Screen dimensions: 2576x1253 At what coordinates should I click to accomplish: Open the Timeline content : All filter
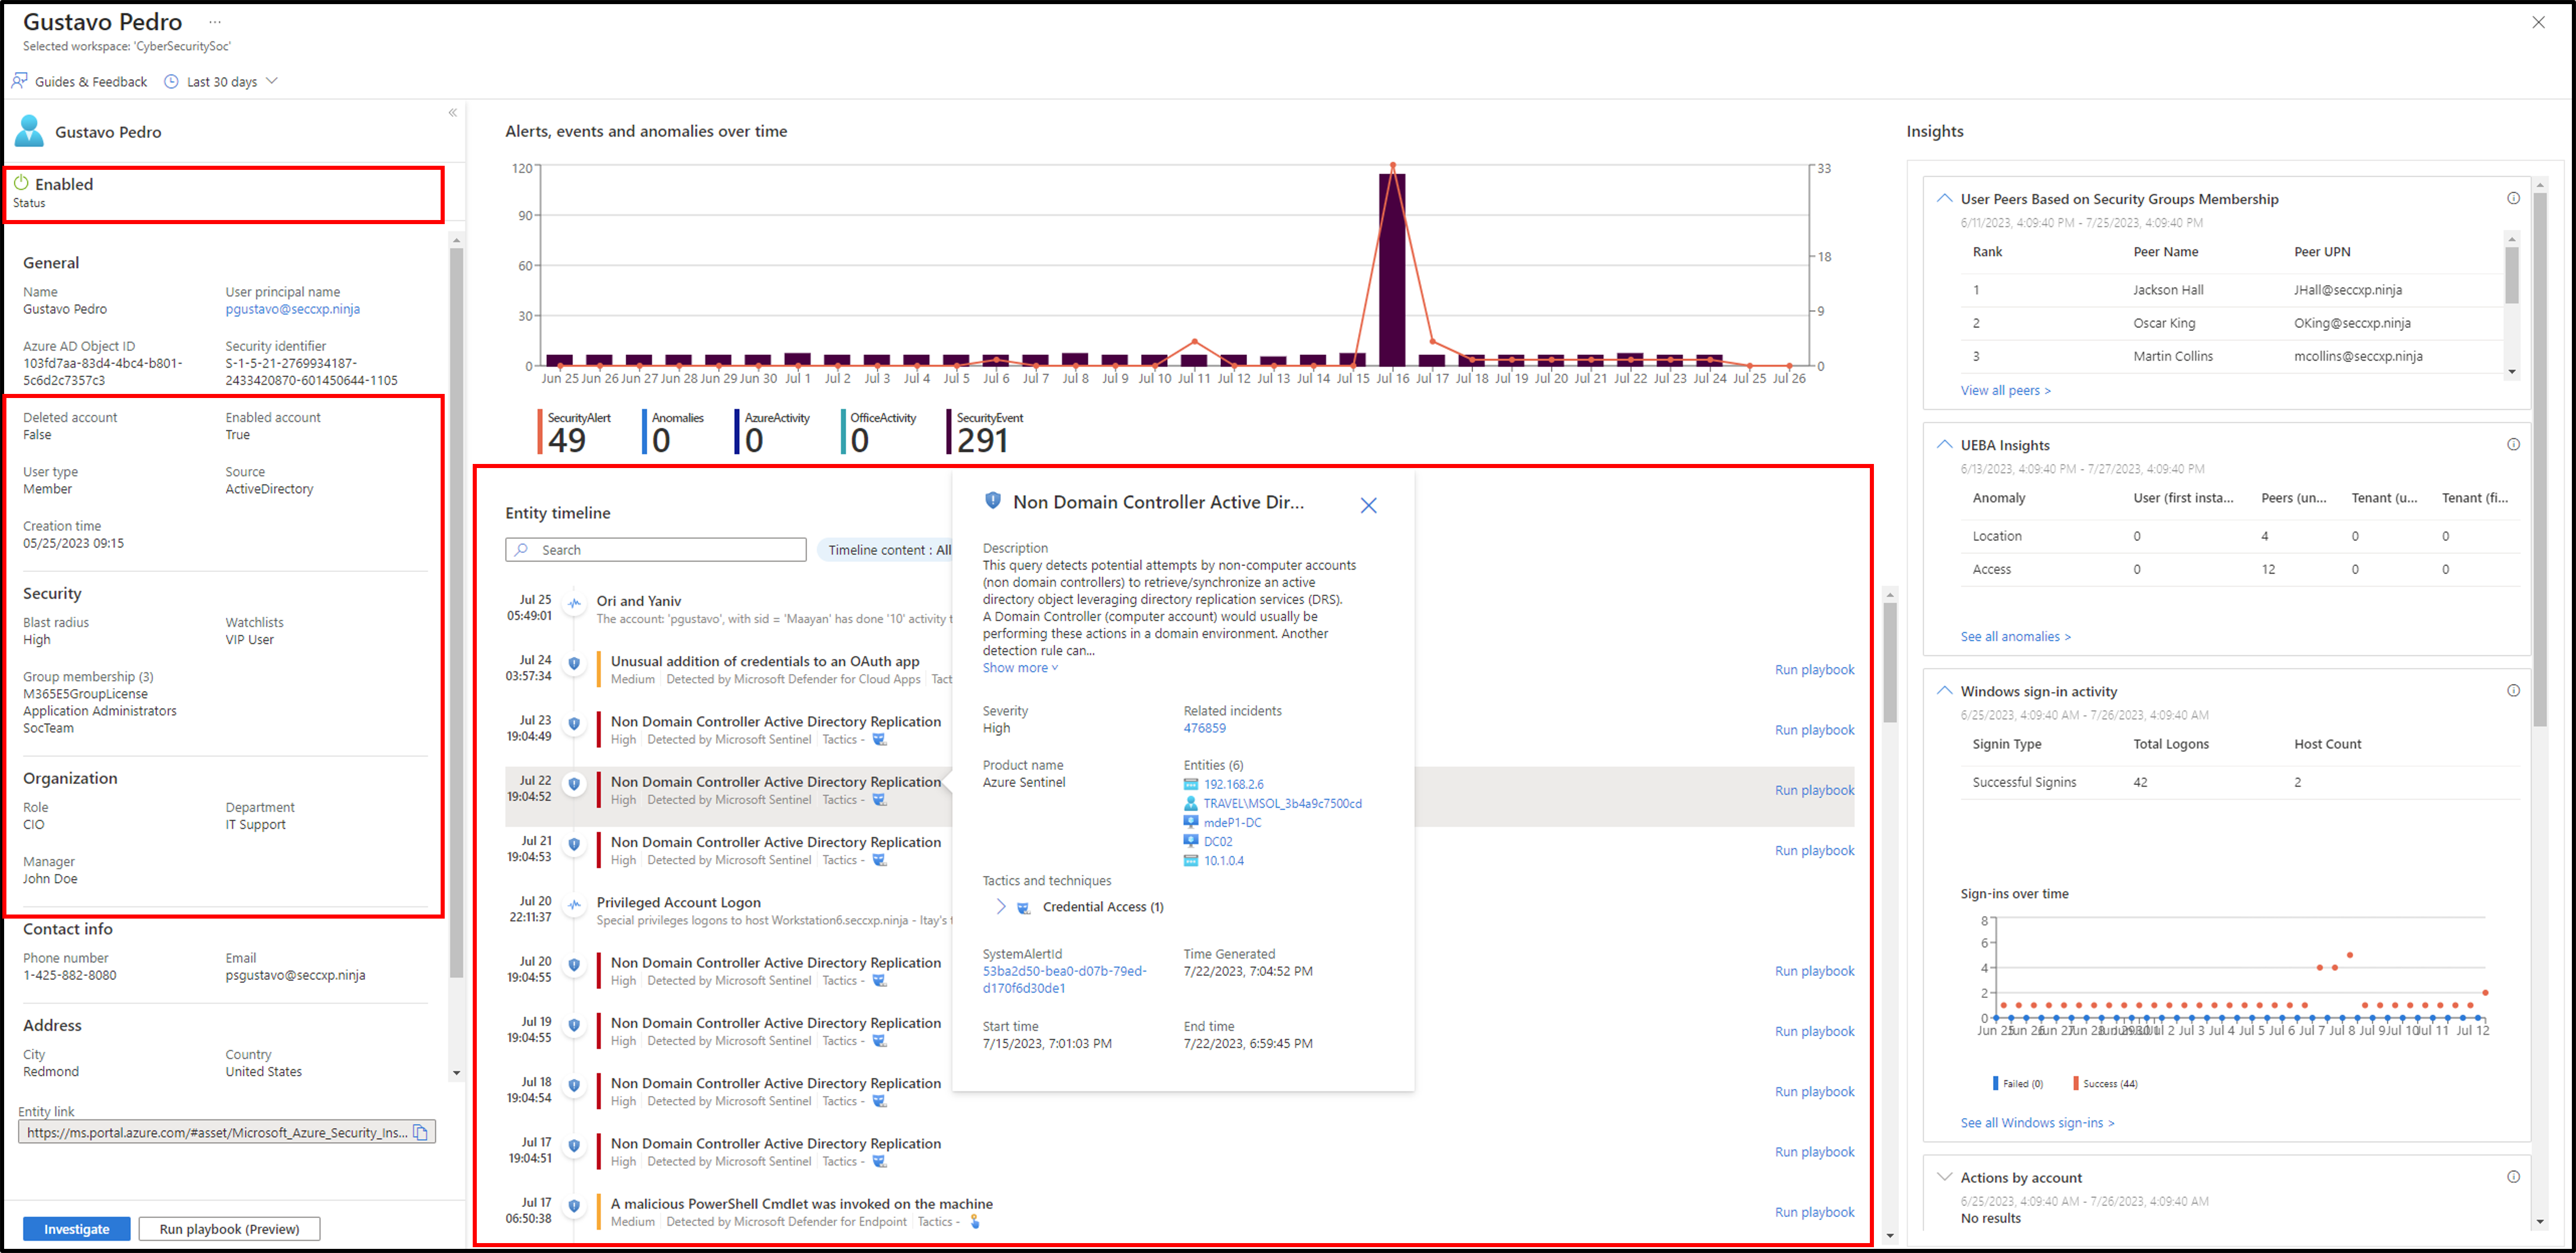[886, 549]
